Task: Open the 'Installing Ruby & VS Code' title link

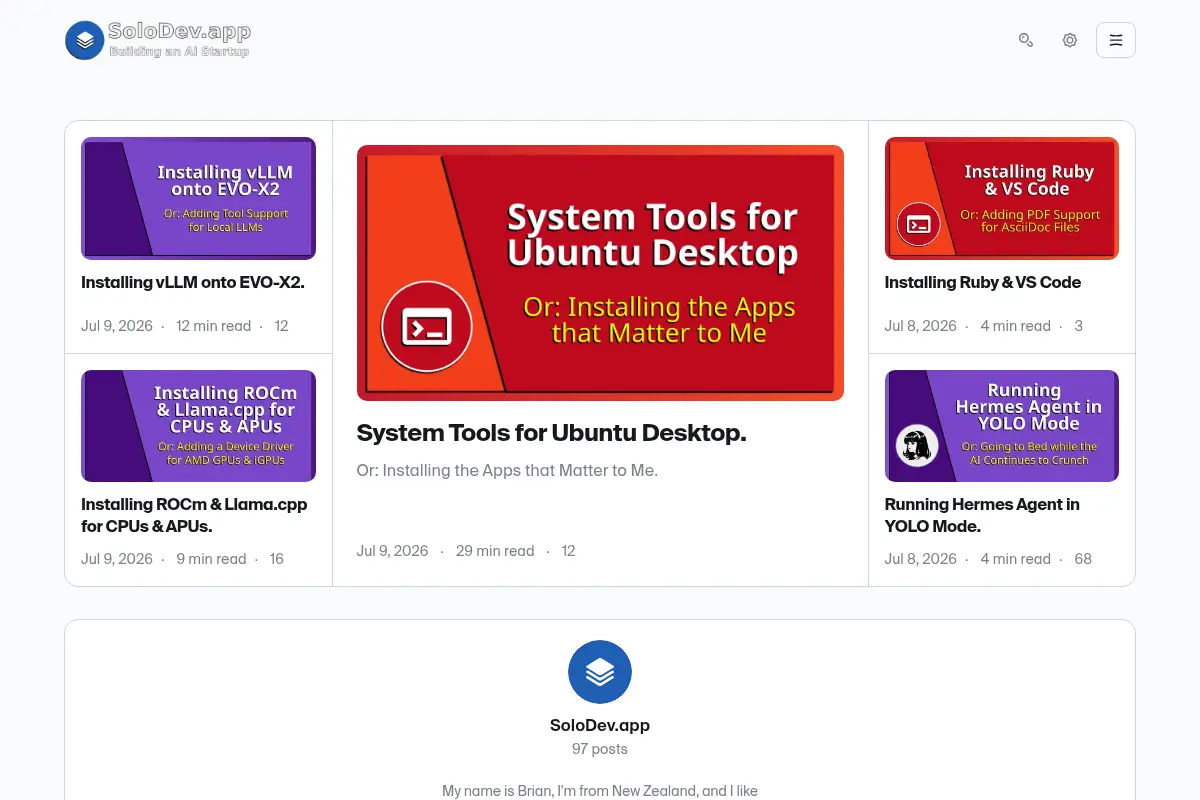Action: pyautogui.click(x=983, y=283)
